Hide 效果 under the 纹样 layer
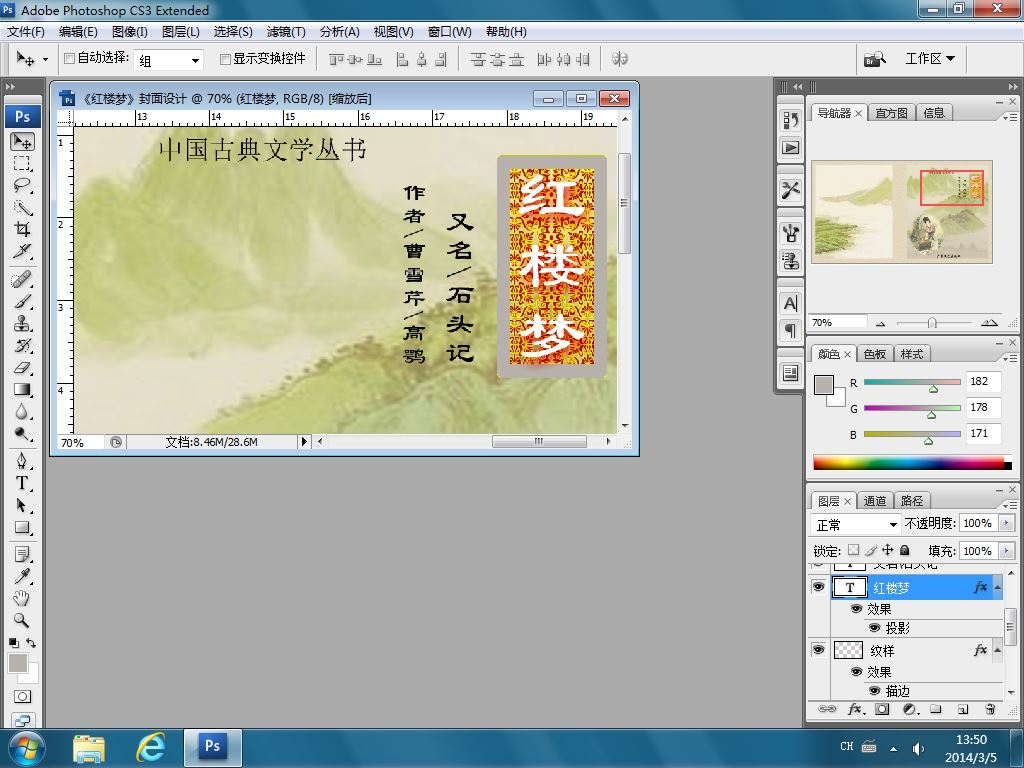Screen dimensions: 1024x768 point(856,671)
